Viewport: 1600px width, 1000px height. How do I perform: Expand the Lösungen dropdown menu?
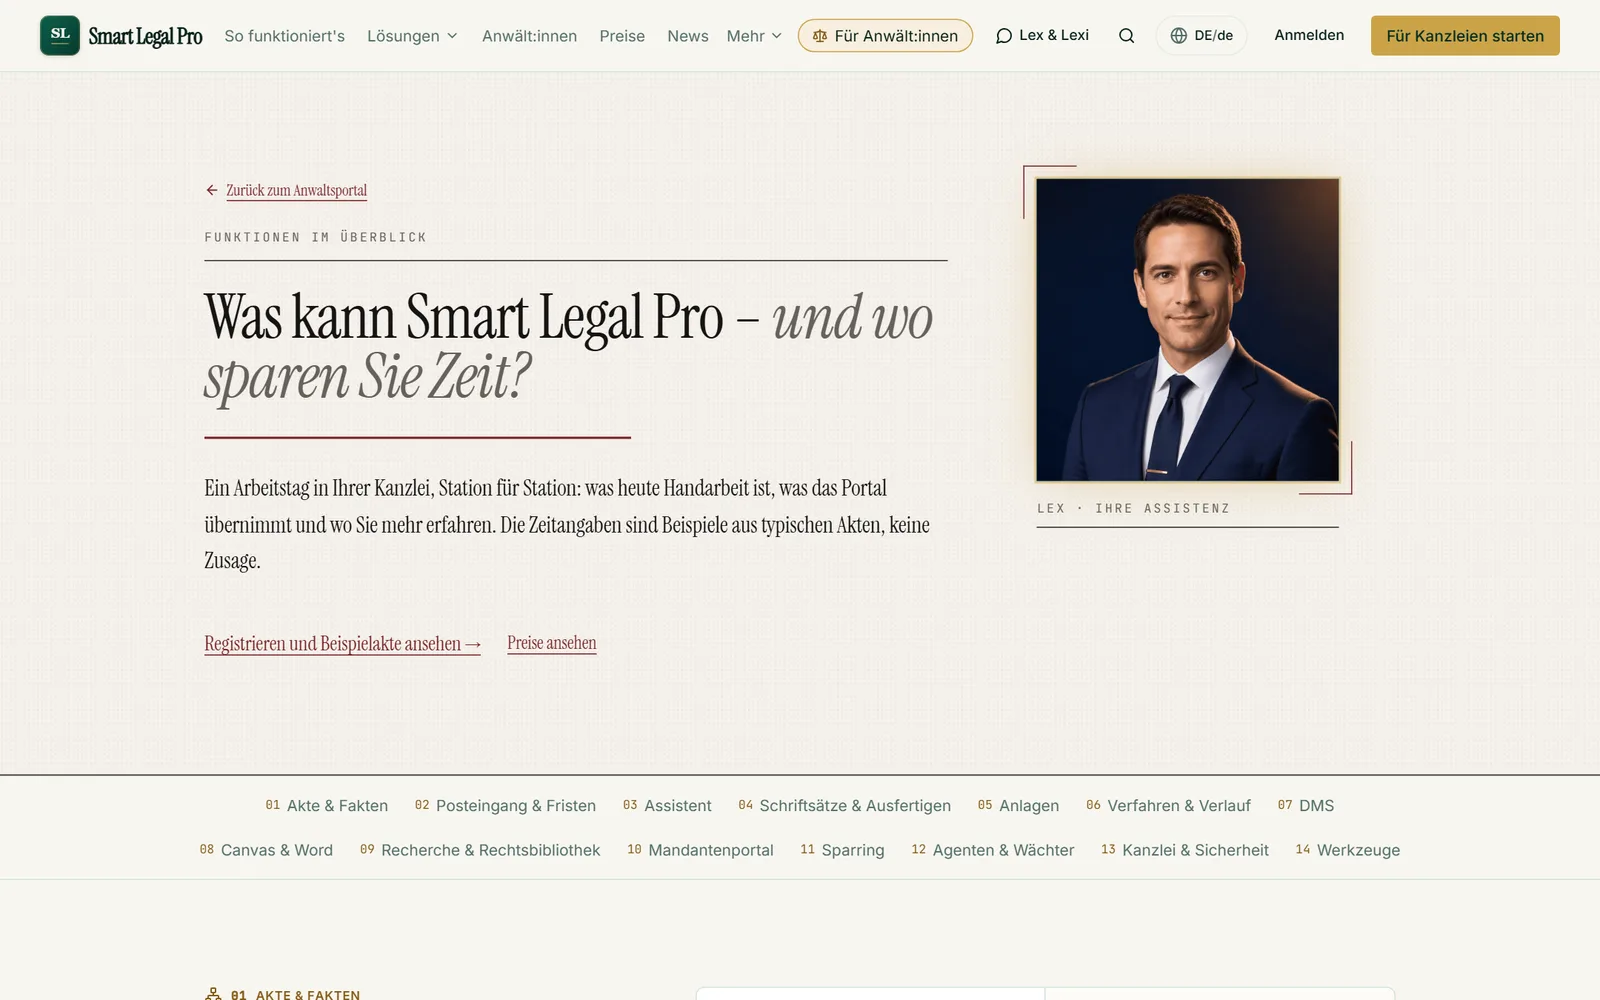pos(412,36)
